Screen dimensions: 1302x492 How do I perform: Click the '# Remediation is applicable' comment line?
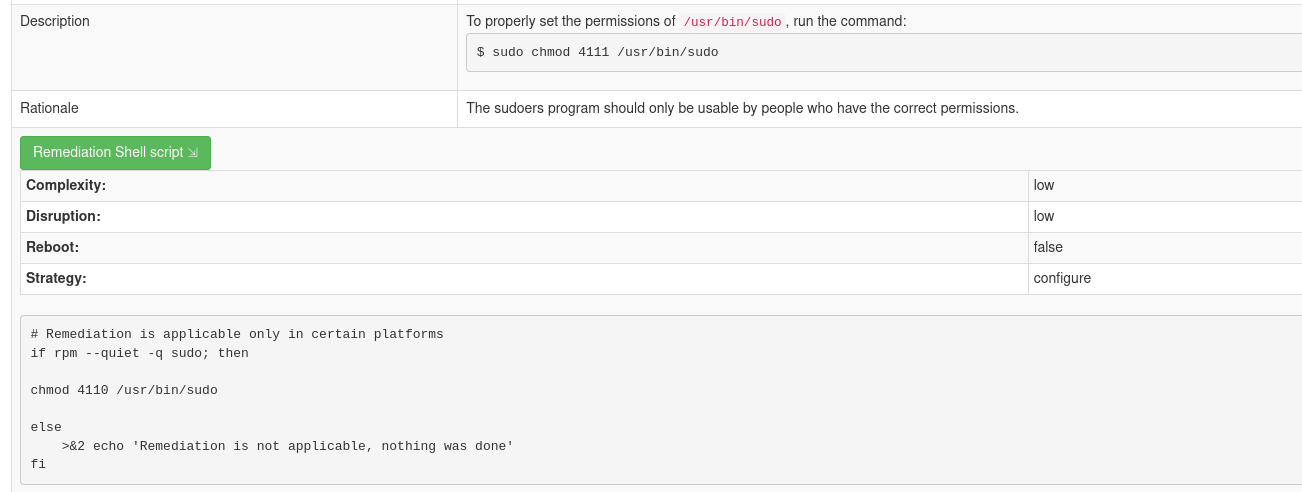tap(237, 334)
